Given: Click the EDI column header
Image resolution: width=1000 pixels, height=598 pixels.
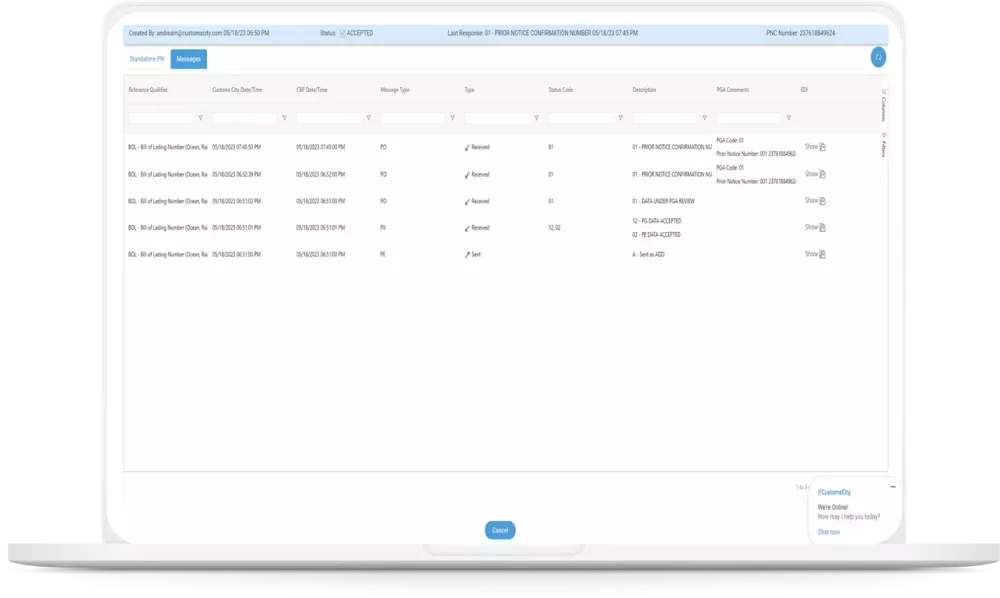Looking at the screenshot, I should 804,90.
